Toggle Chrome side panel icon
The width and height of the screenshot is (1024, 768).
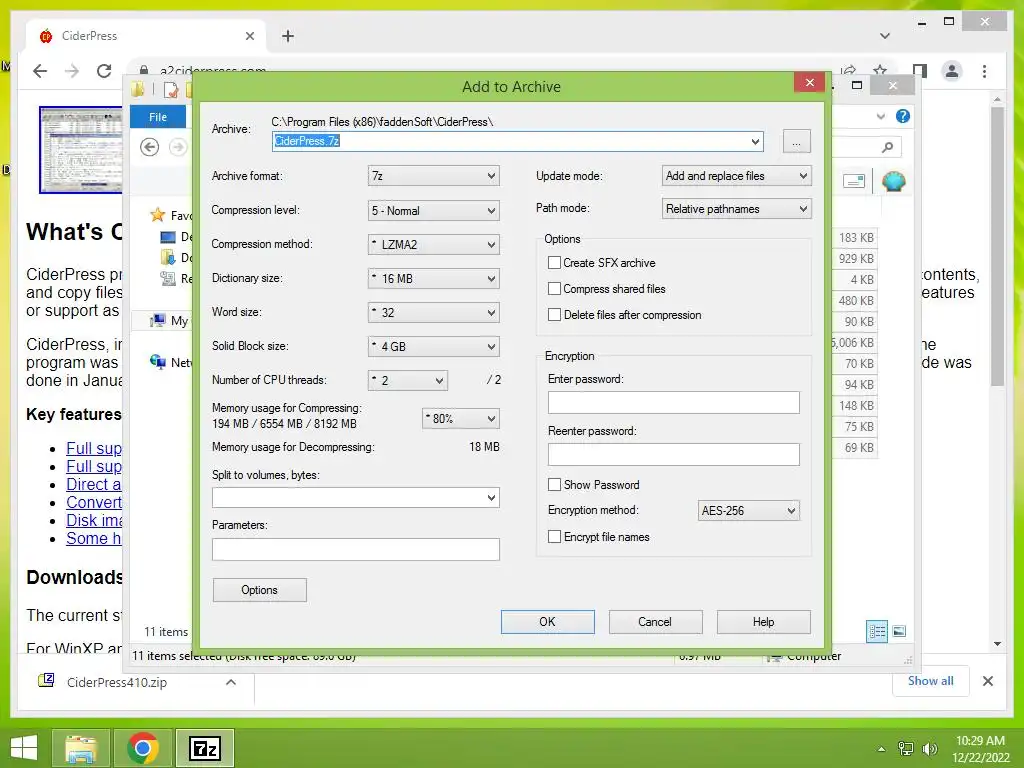point(920,71)
